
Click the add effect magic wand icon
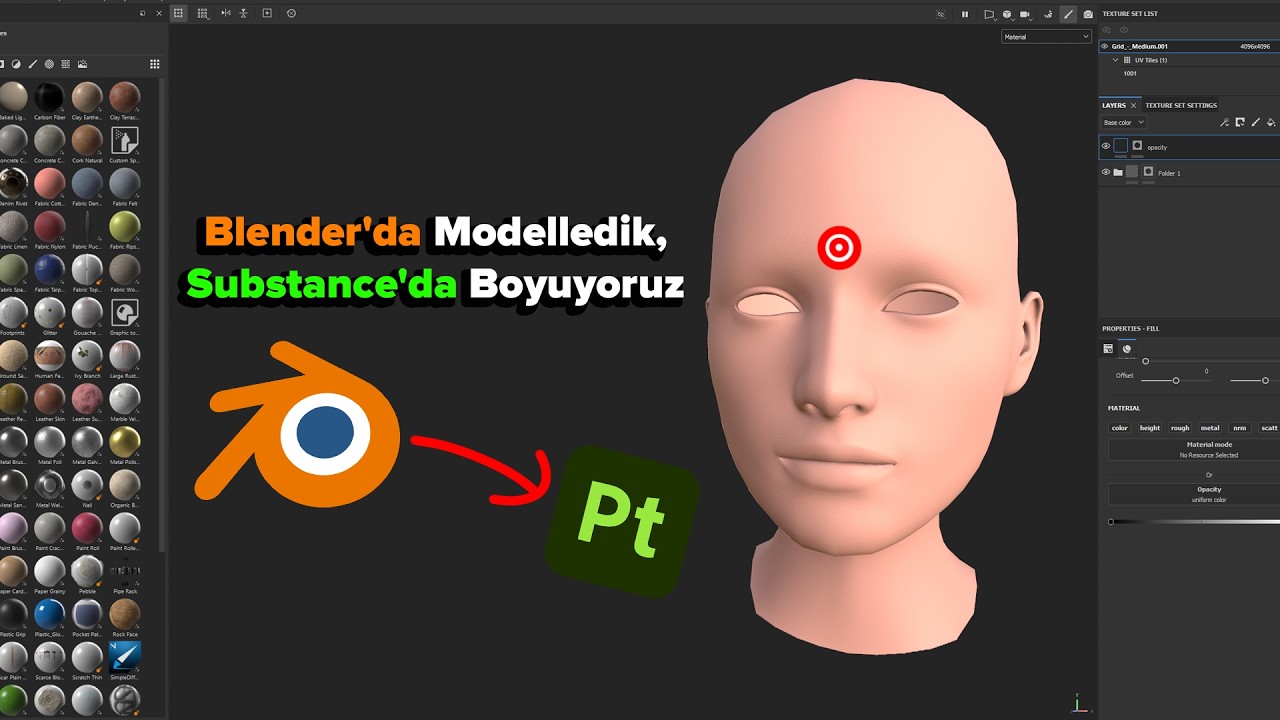[1224, 122]
